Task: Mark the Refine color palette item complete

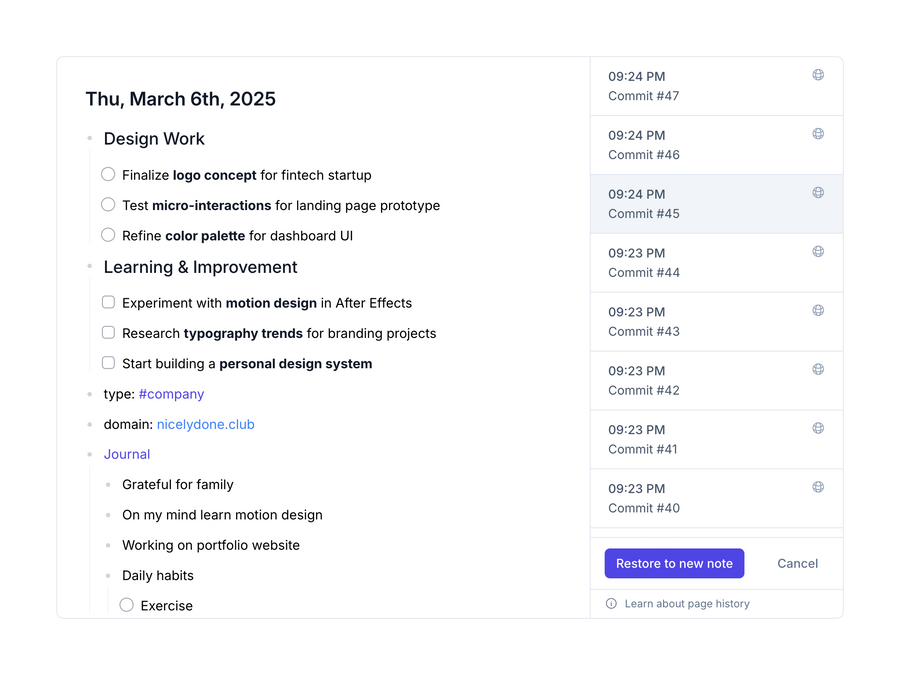Action: [108, 235]
